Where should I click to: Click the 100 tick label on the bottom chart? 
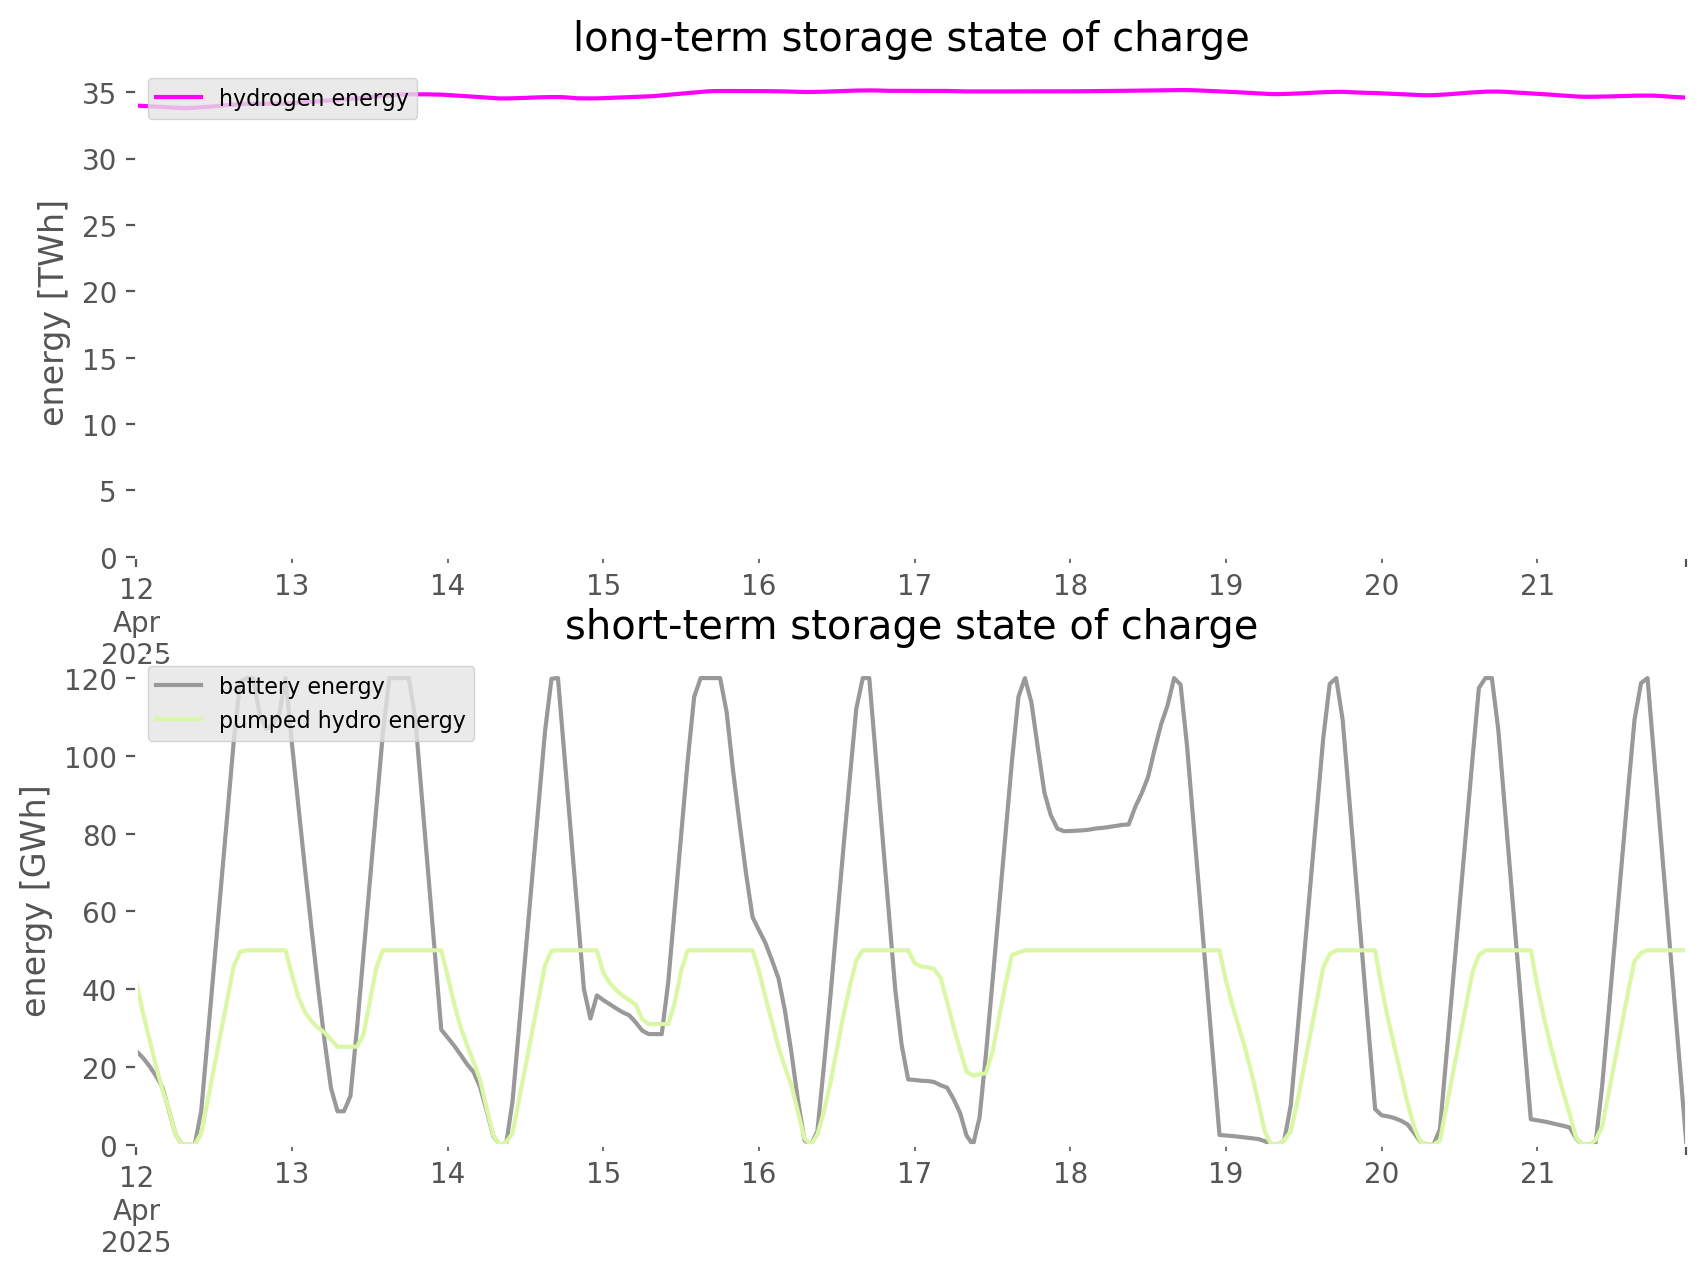click(91, 758)
